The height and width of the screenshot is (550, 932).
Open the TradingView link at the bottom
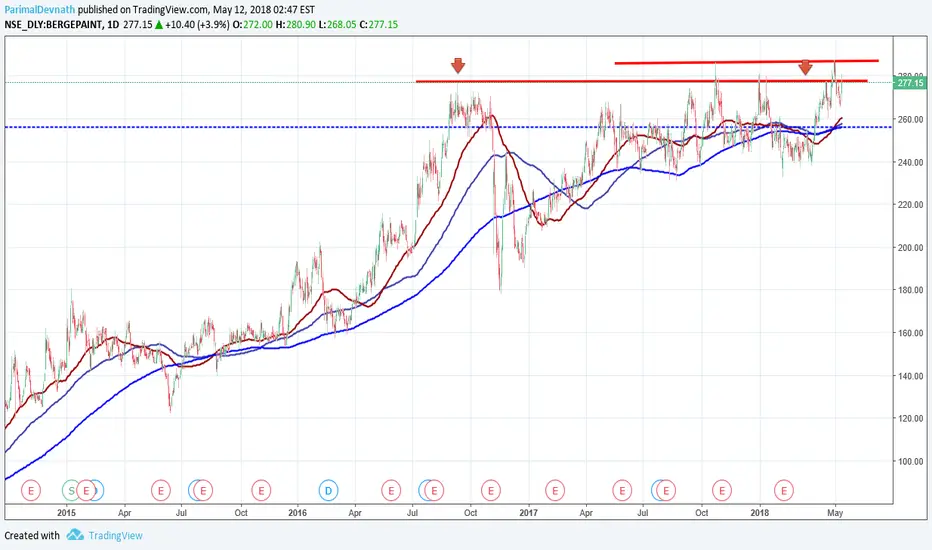115,535
